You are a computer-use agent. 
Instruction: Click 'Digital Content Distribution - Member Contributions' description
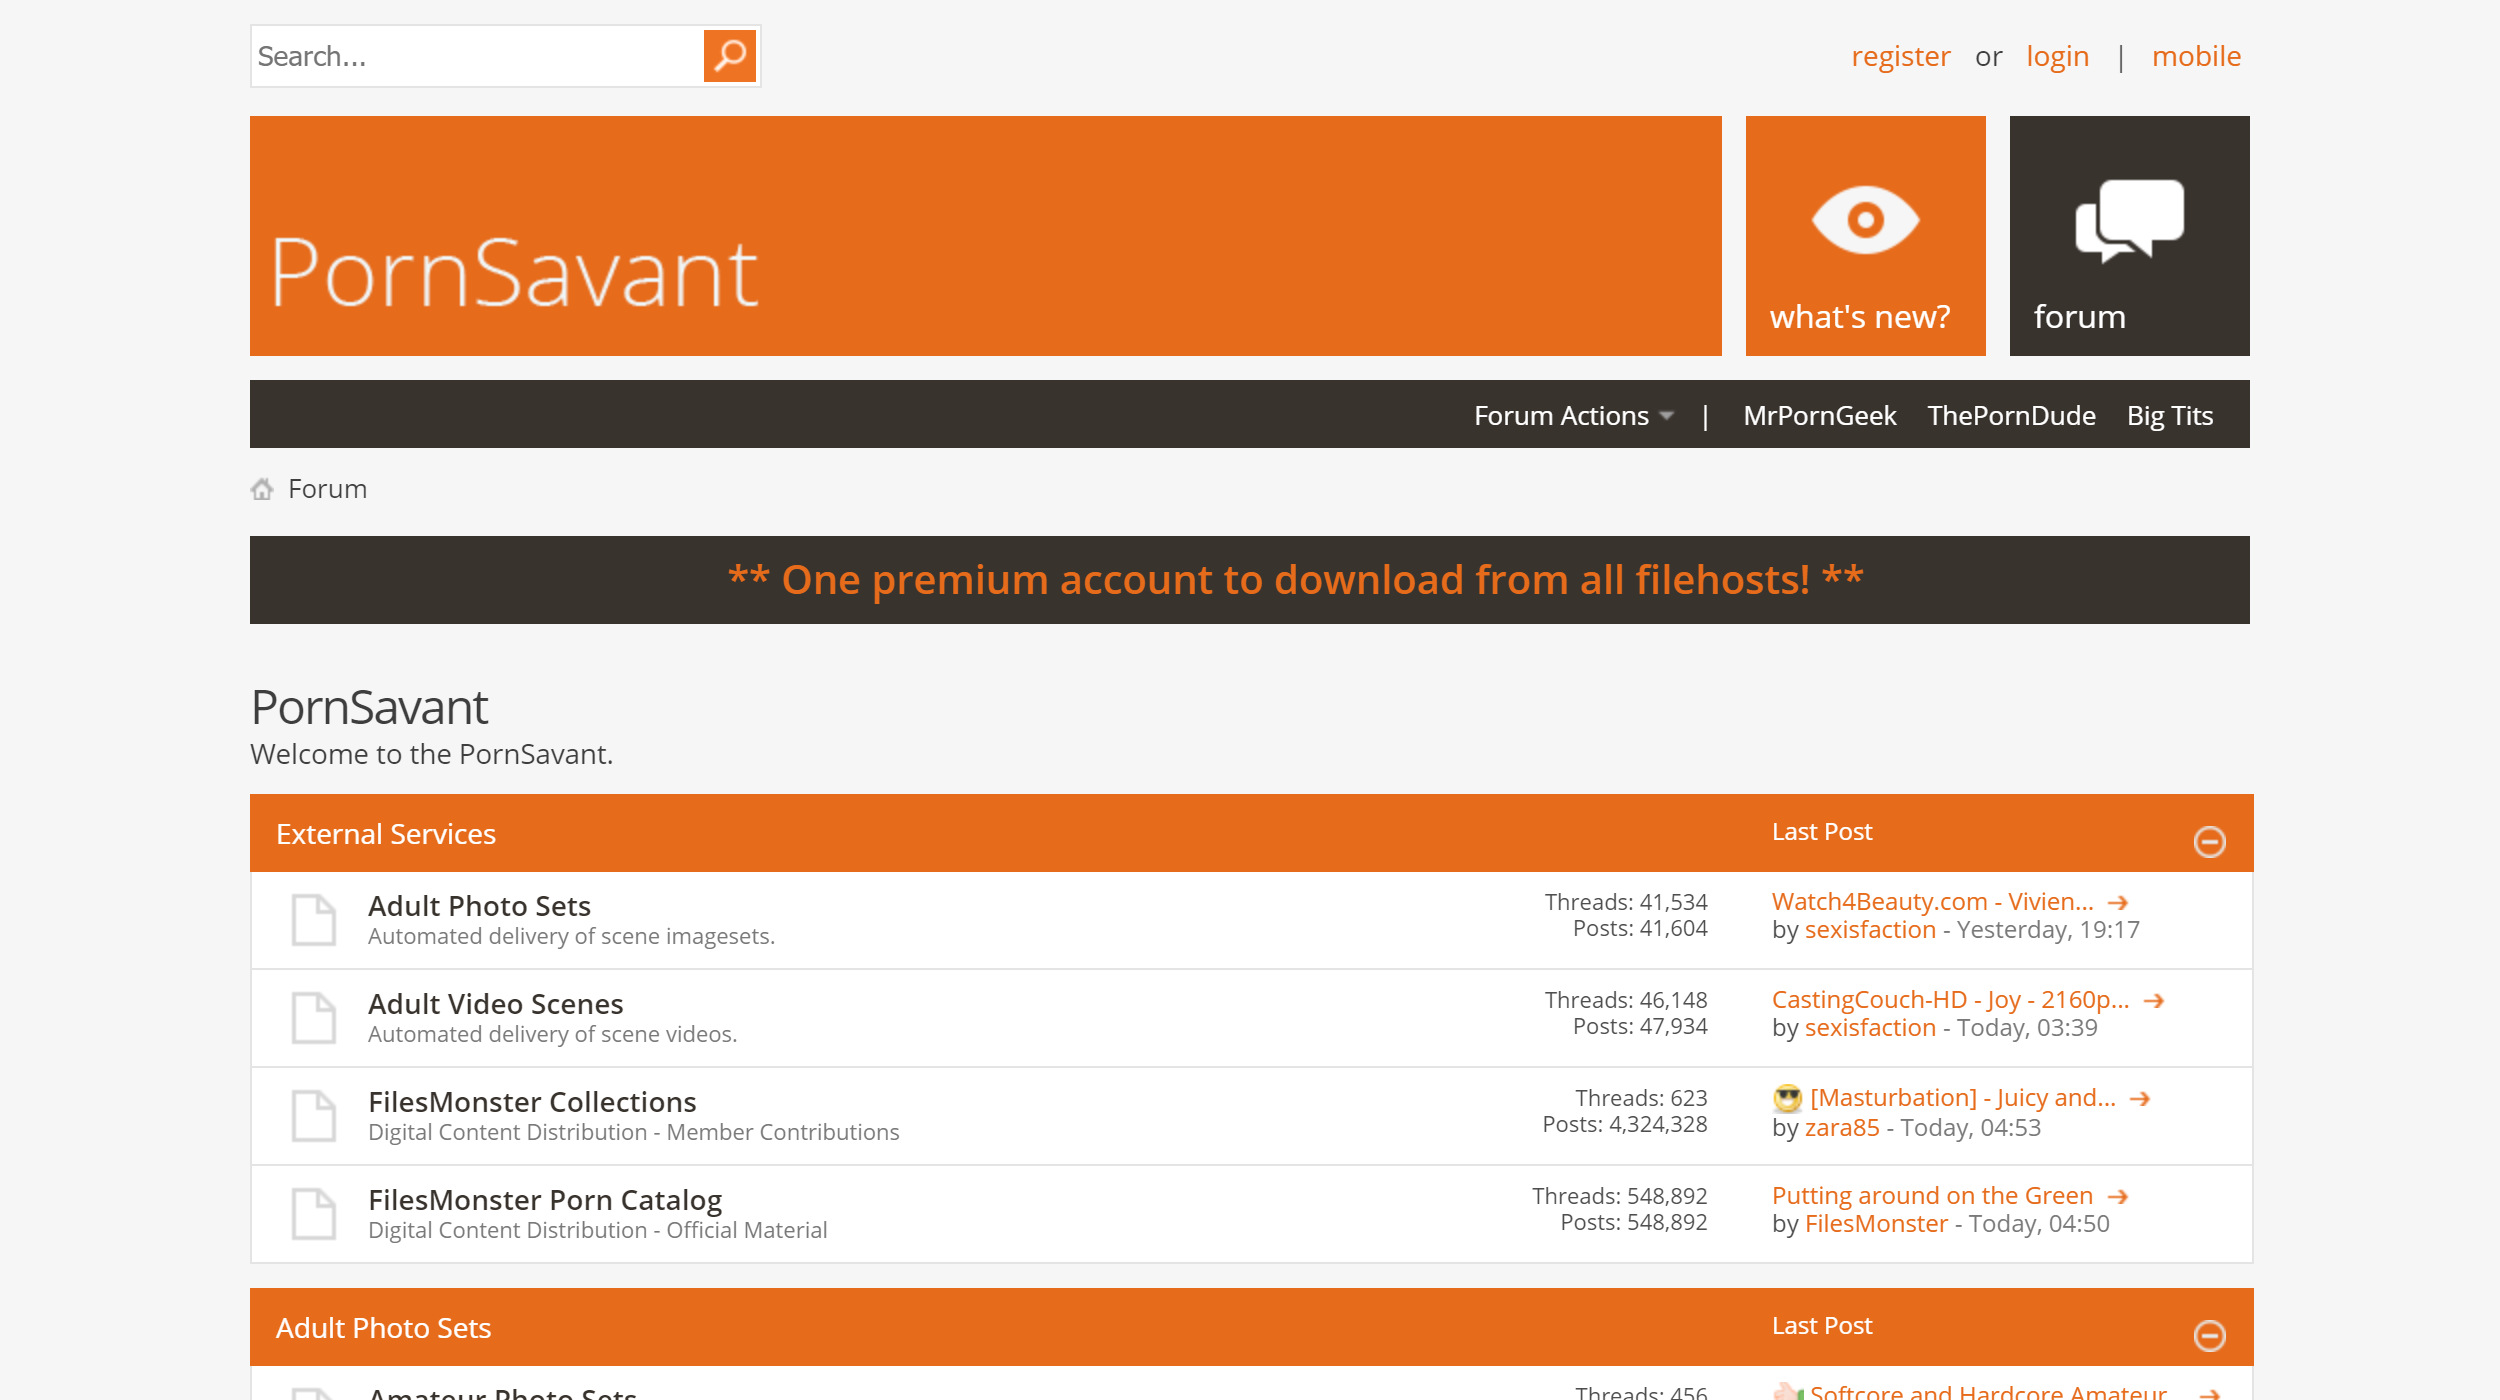tap(633, 1132)
